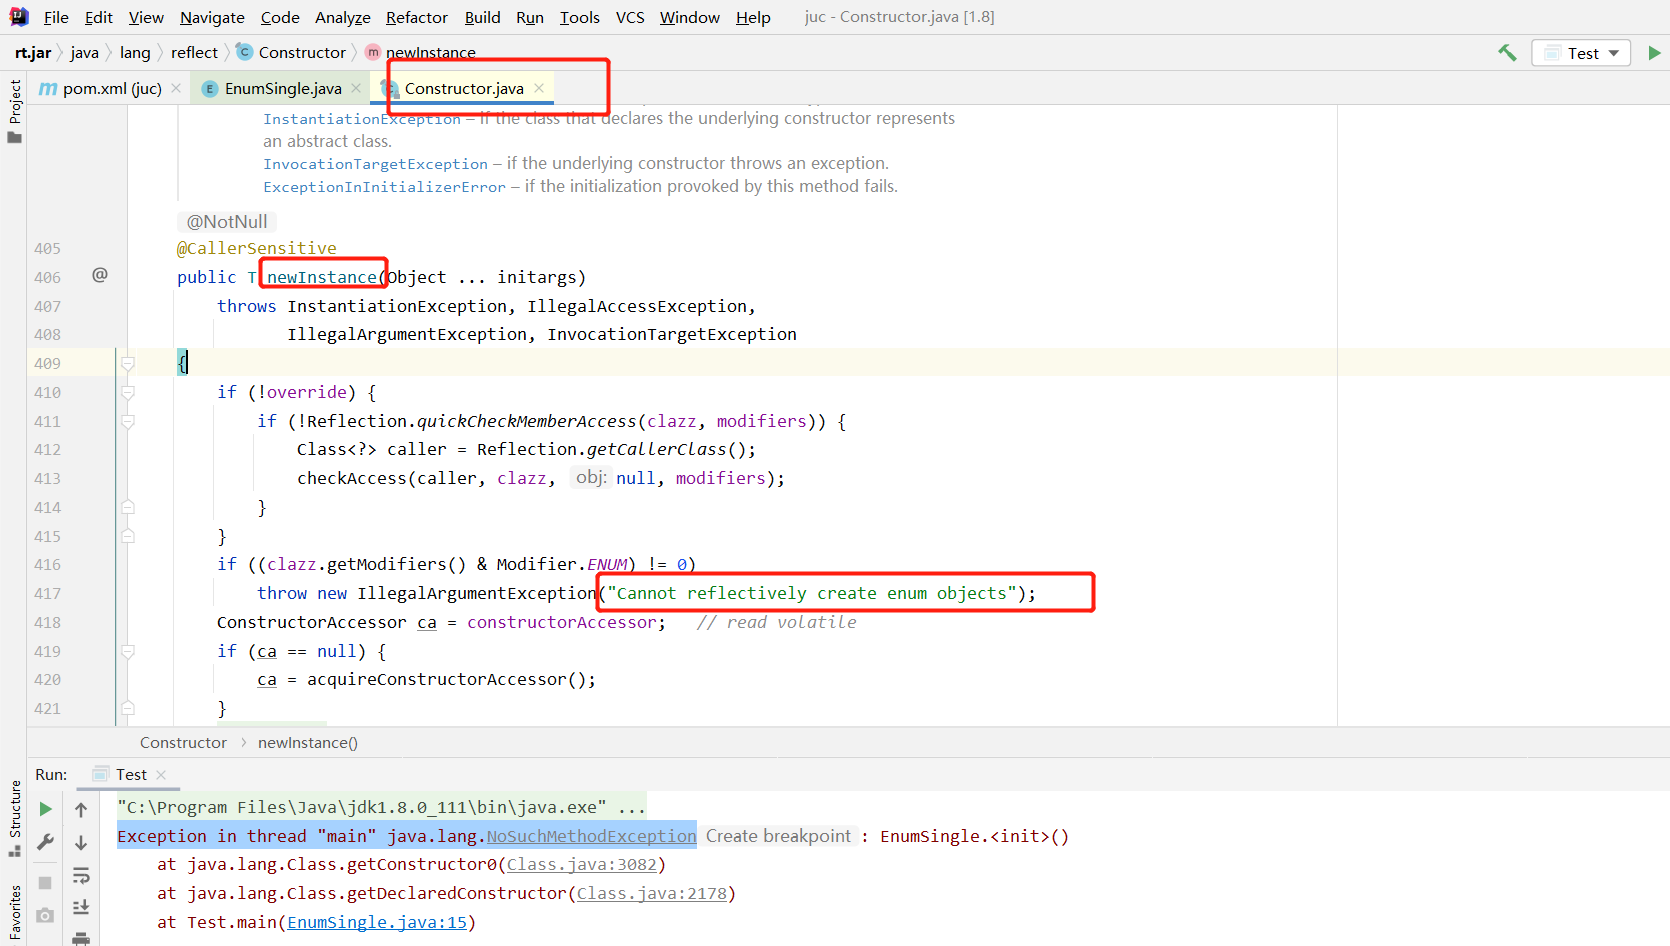This screenshot has height=946, width=1670.
Task: Click the rt.jar breadcrumb
Action: (33, 52)
